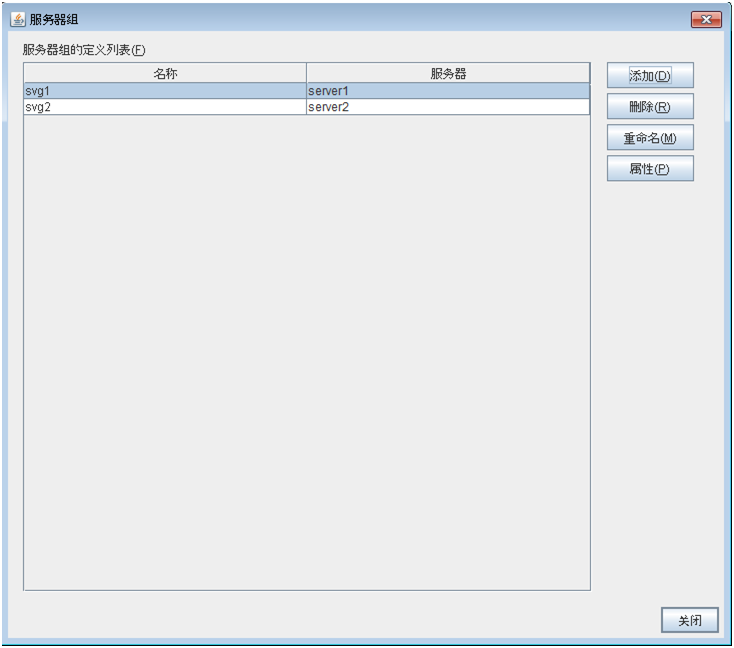The height and width of the screenshot is (648, 734).
Task: Click the 服务器 column header
Action: [448, 74]
